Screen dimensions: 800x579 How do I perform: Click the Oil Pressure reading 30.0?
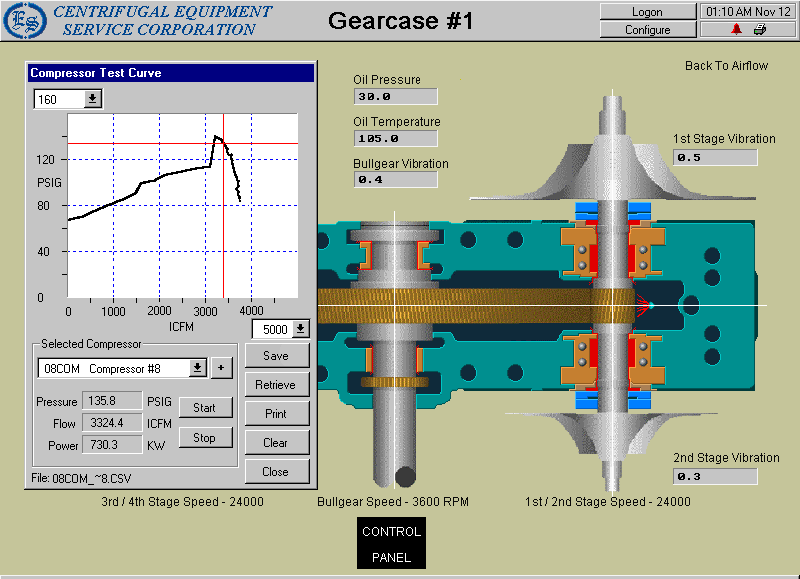pos(395,96)
